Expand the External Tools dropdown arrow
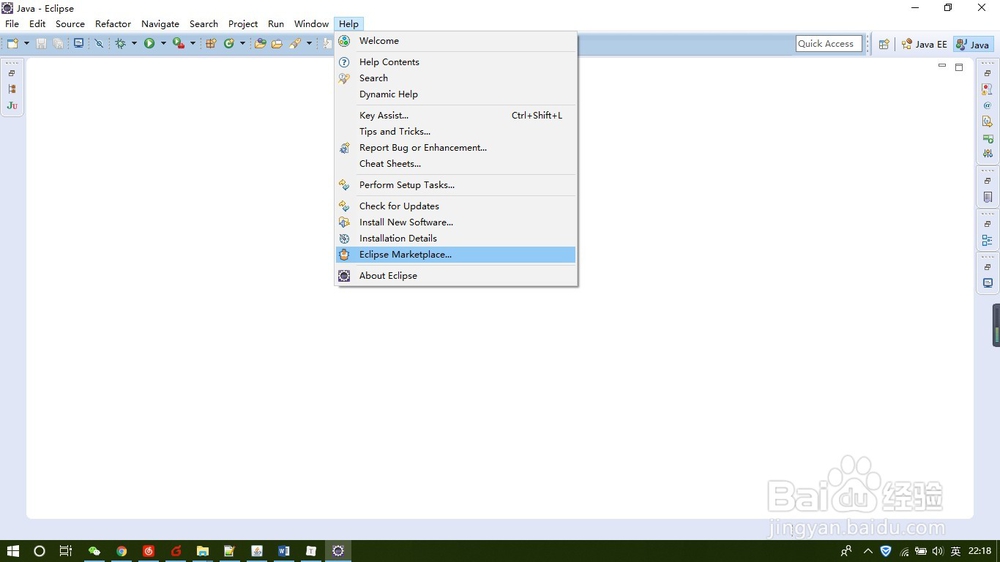 pyautogui.click(x=193, y=43)
